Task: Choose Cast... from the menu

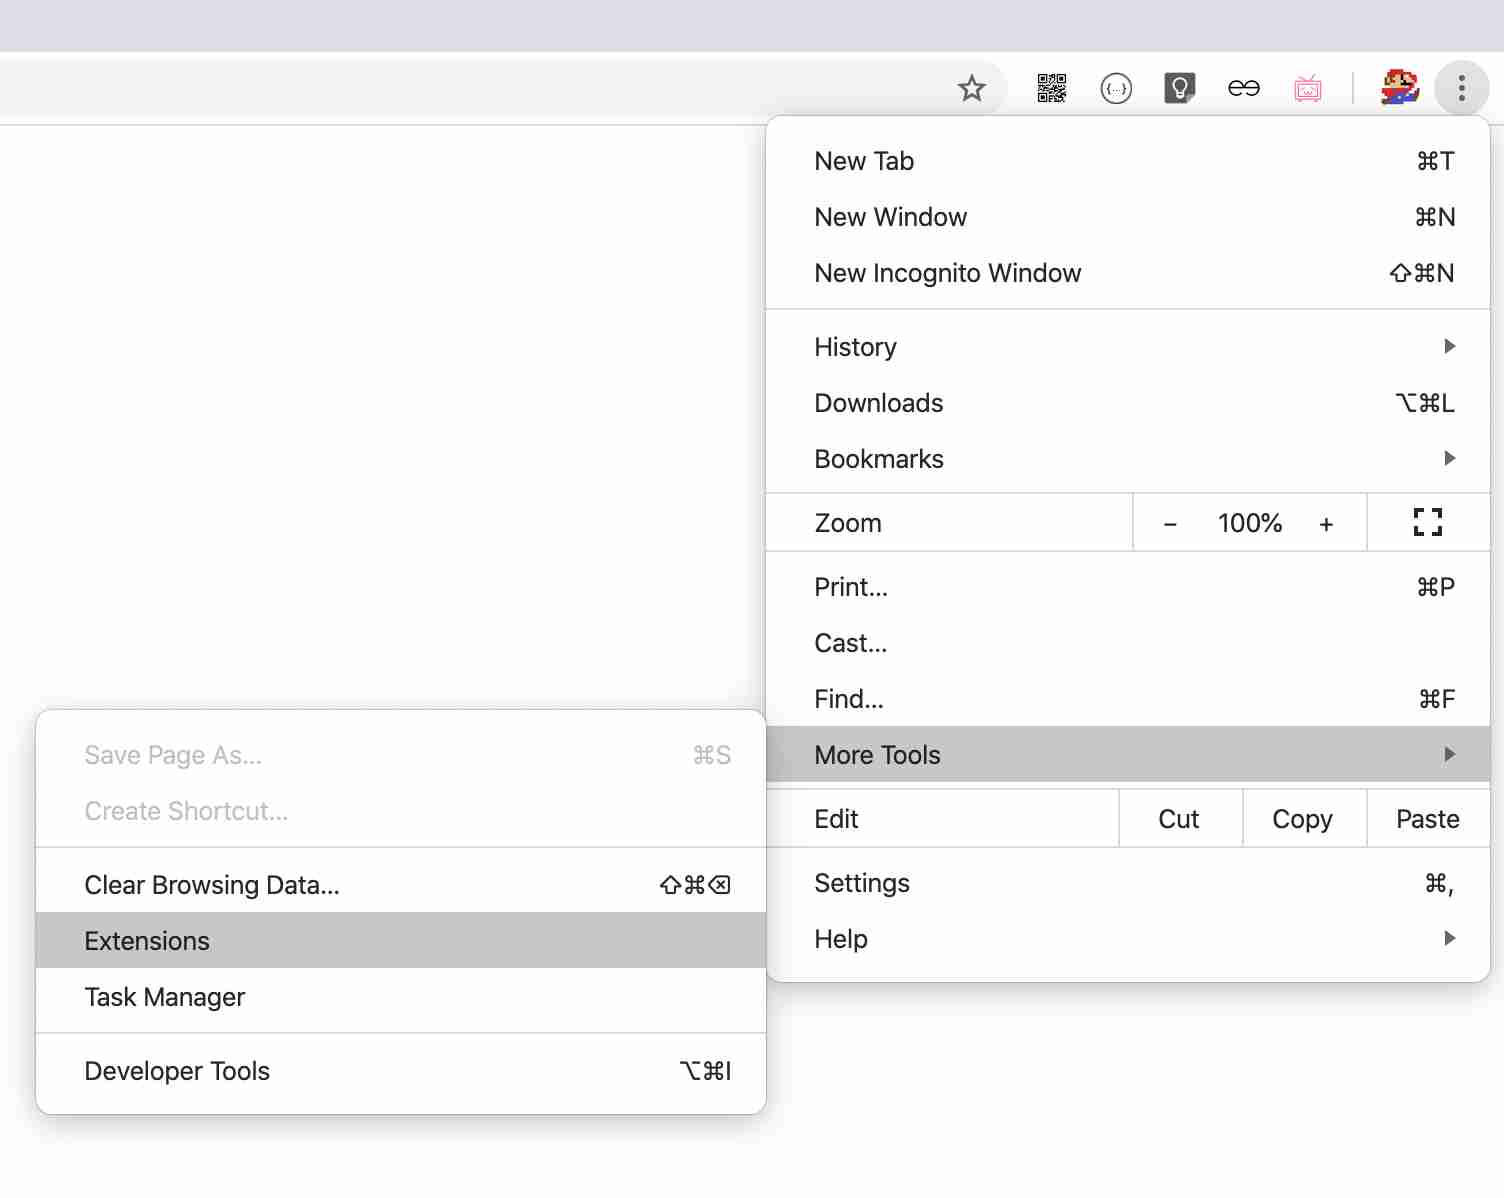Action: [x=1128, y=643]
